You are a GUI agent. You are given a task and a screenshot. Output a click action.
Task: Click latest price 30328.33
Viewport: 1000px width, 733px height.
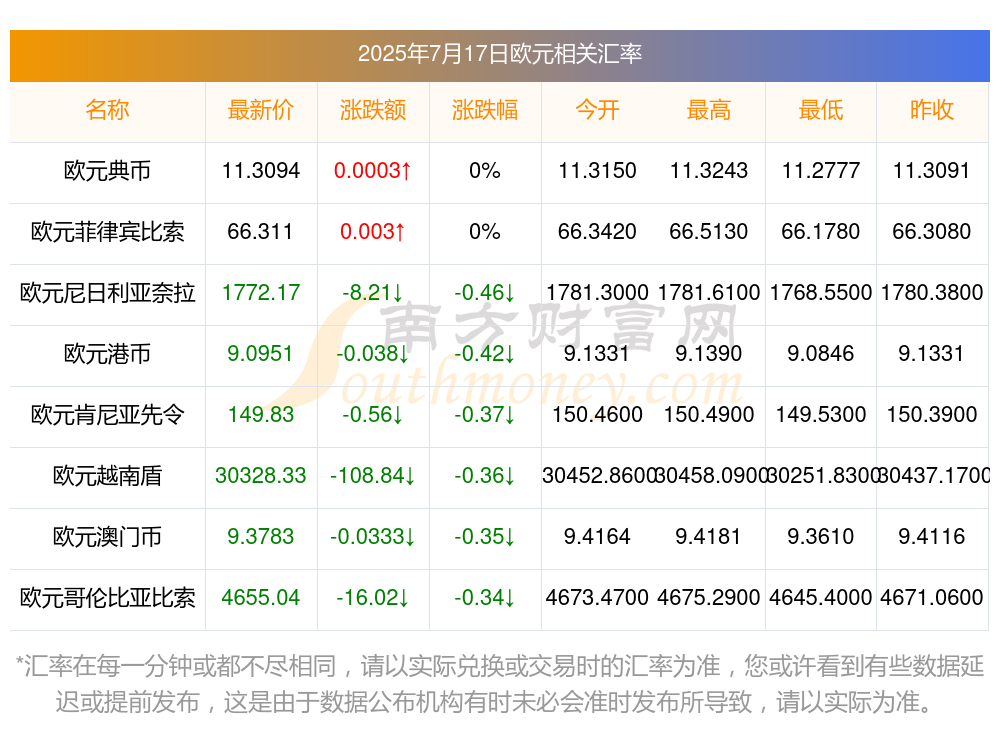(x=260, y=476)
